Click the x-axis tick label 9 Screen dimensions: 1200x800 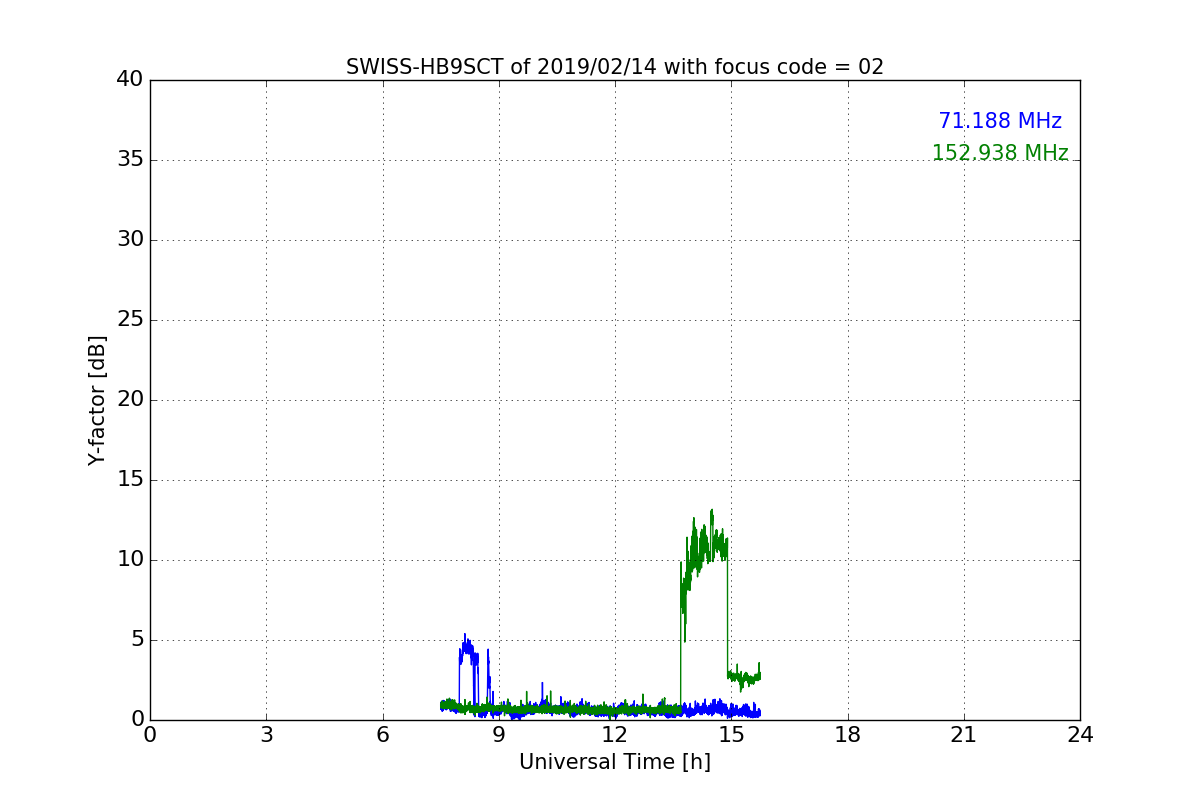[x=499, y=735]
